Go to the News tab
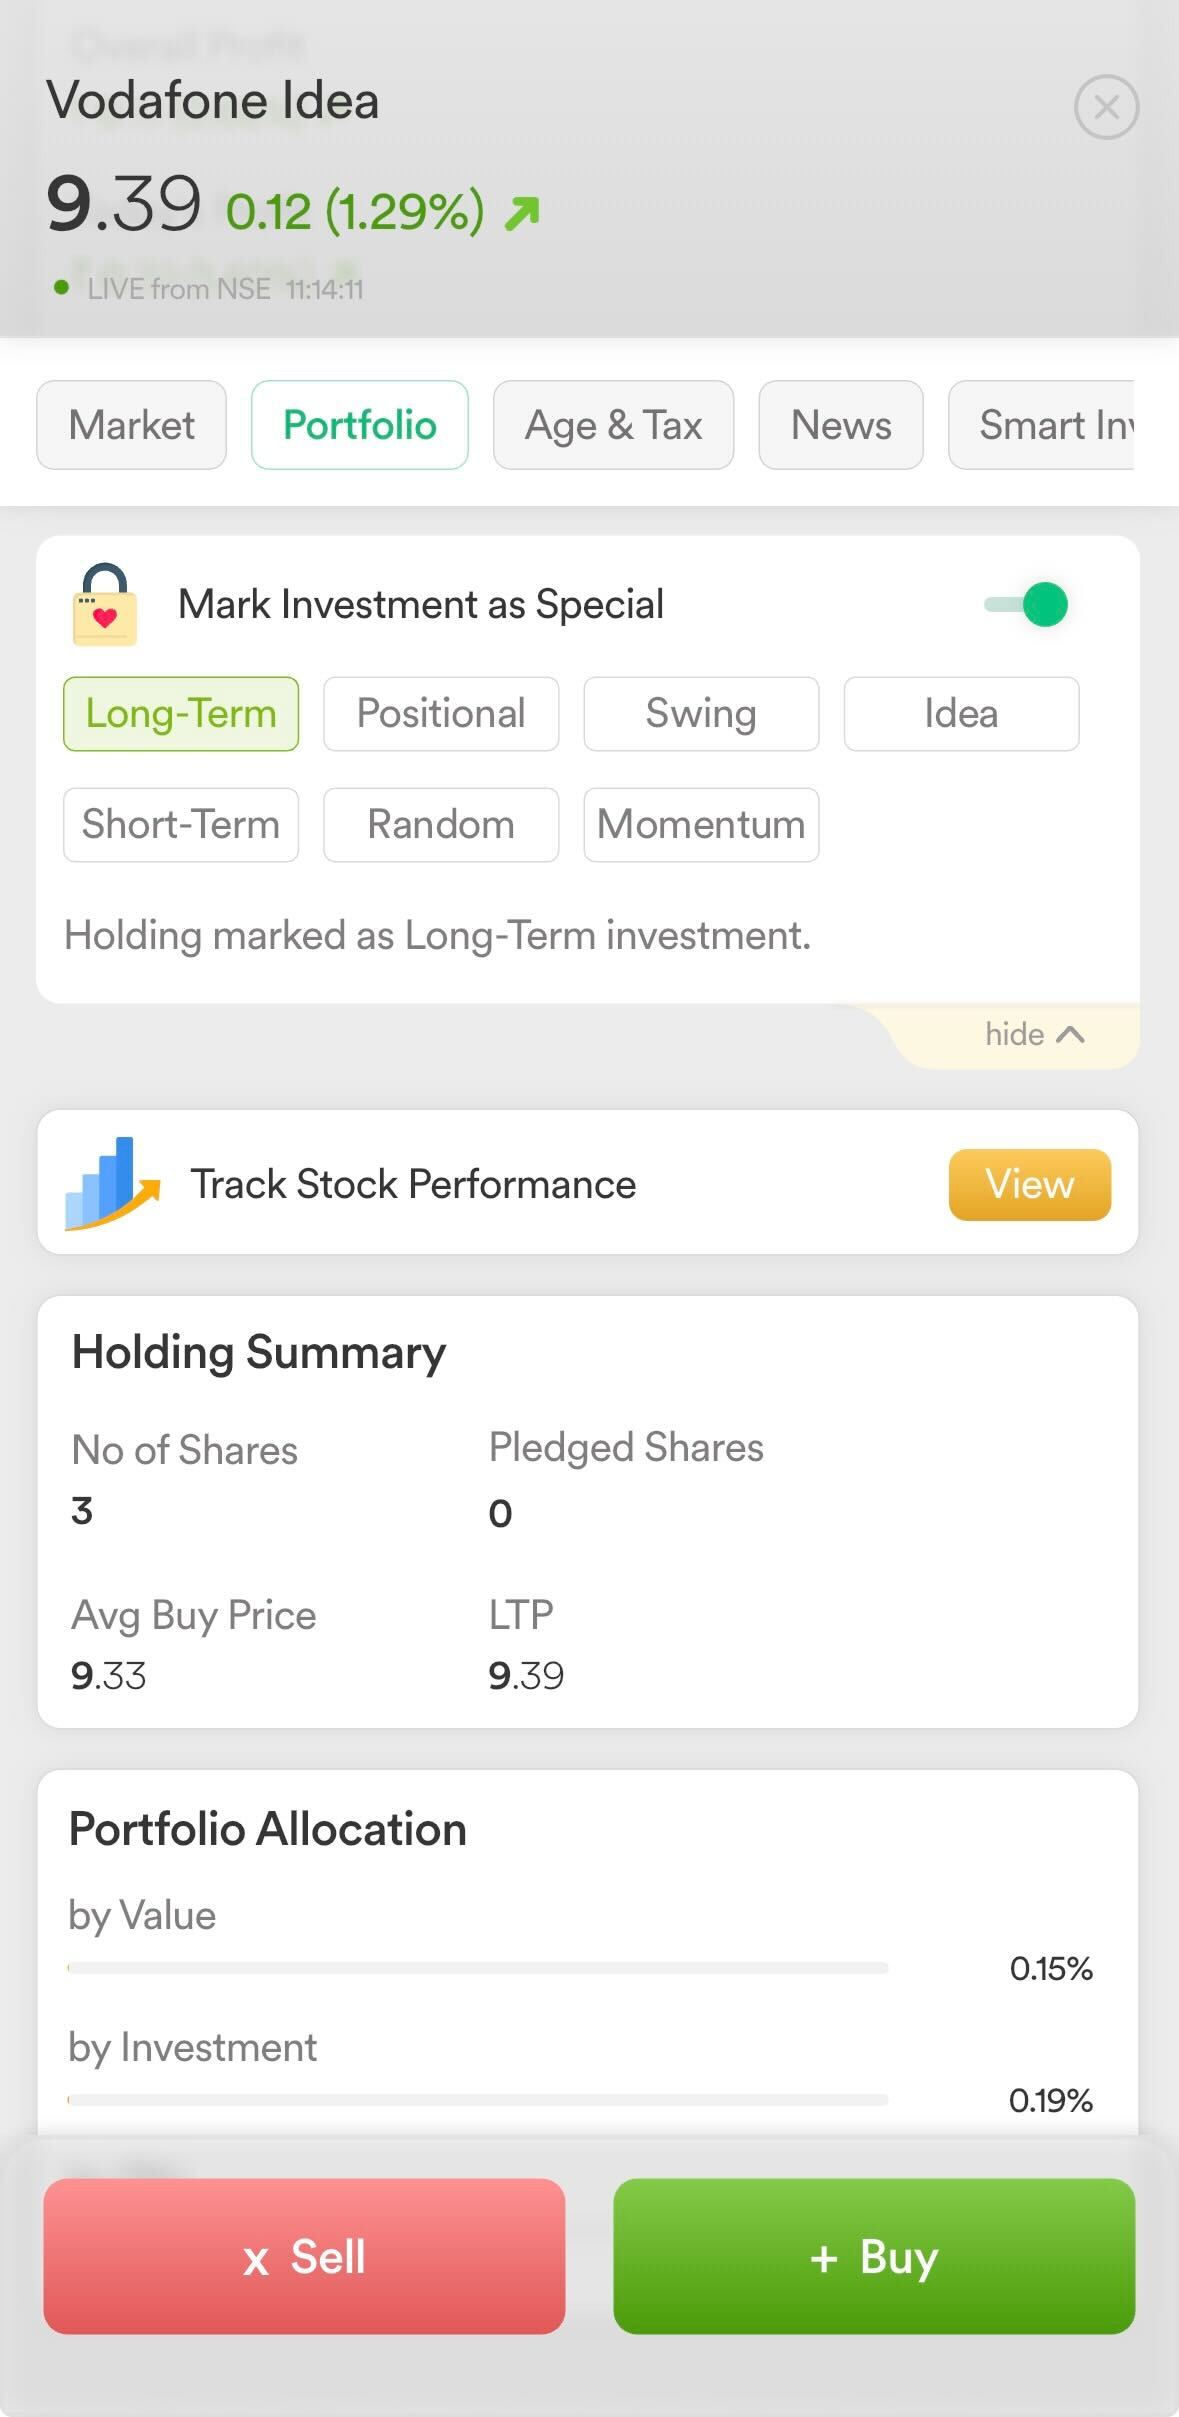1179x2417 pixels. point(840,425)
